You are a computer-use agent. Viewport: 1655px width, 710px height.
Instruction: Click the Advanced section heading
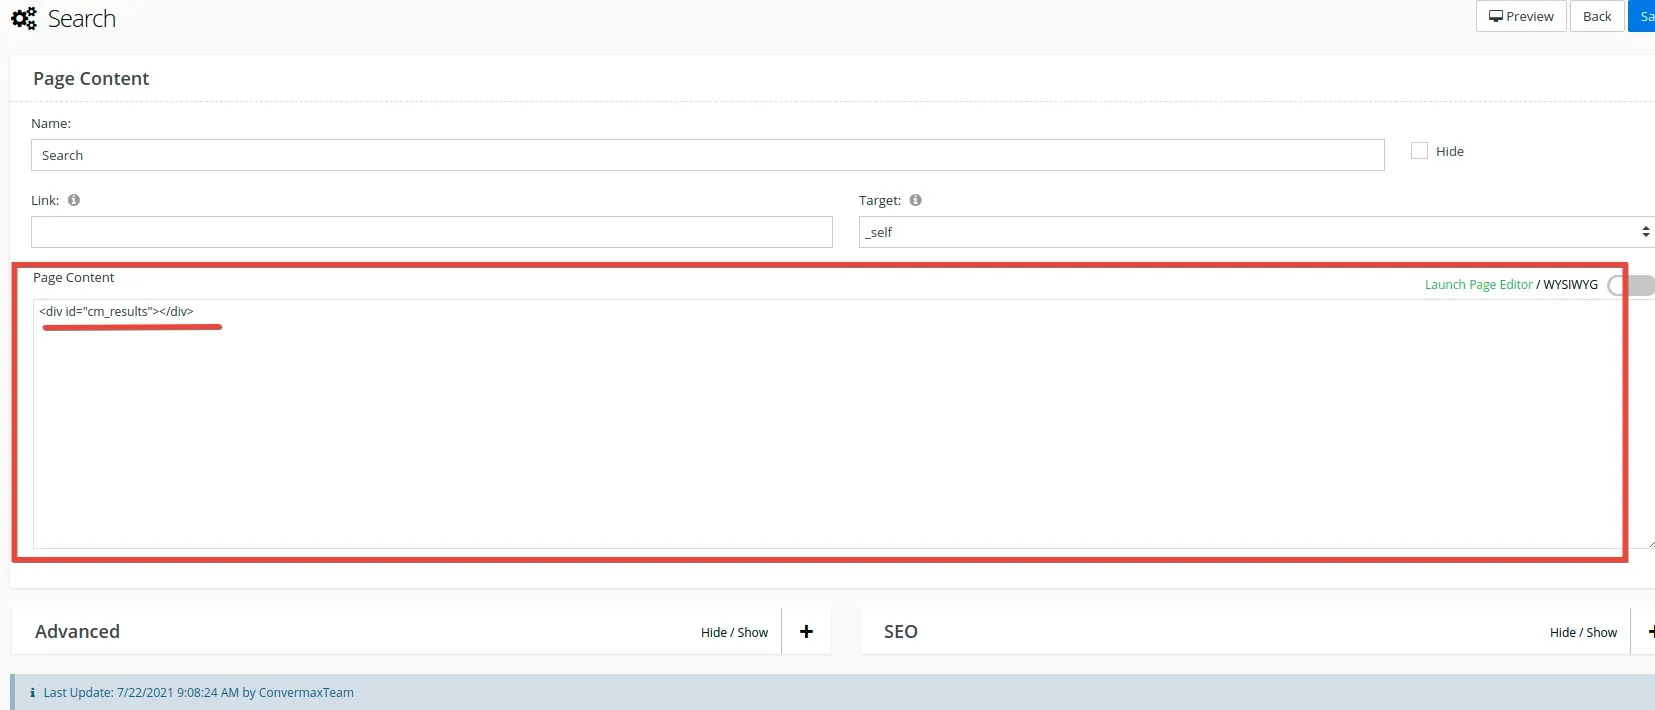[77, 632]
